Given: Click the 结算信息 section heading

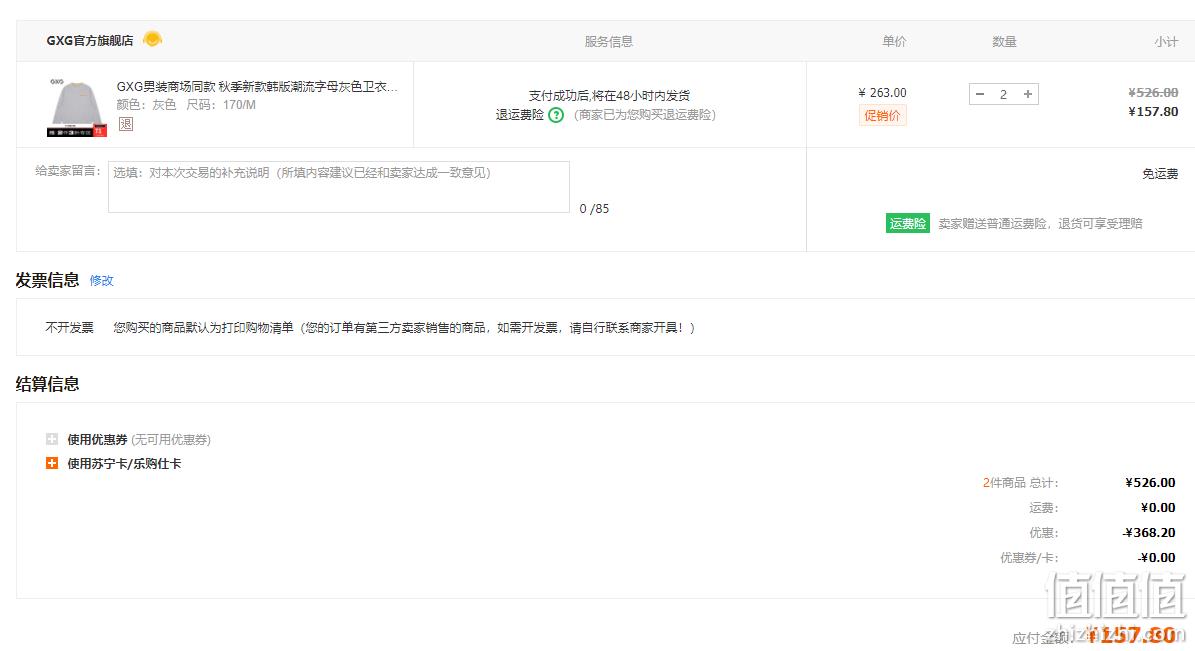Looking at the screenshot, I should pos(47,384).
